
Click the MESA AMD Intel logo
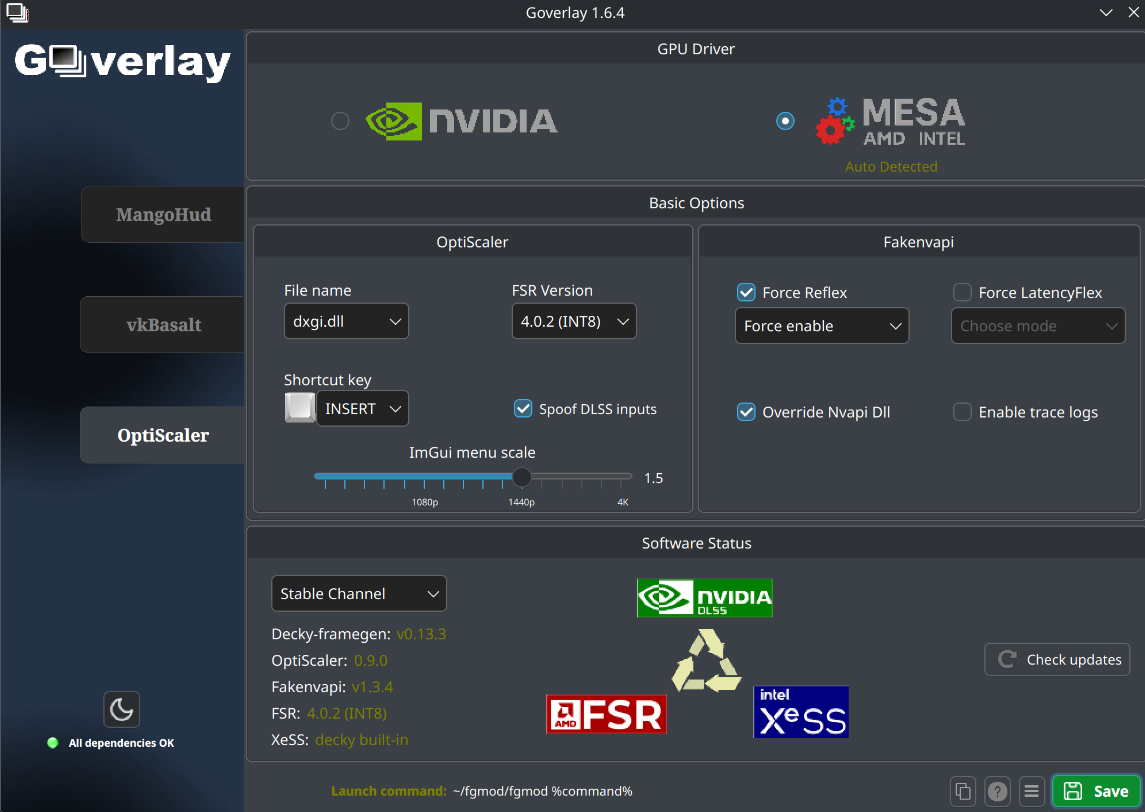point(890,122)
